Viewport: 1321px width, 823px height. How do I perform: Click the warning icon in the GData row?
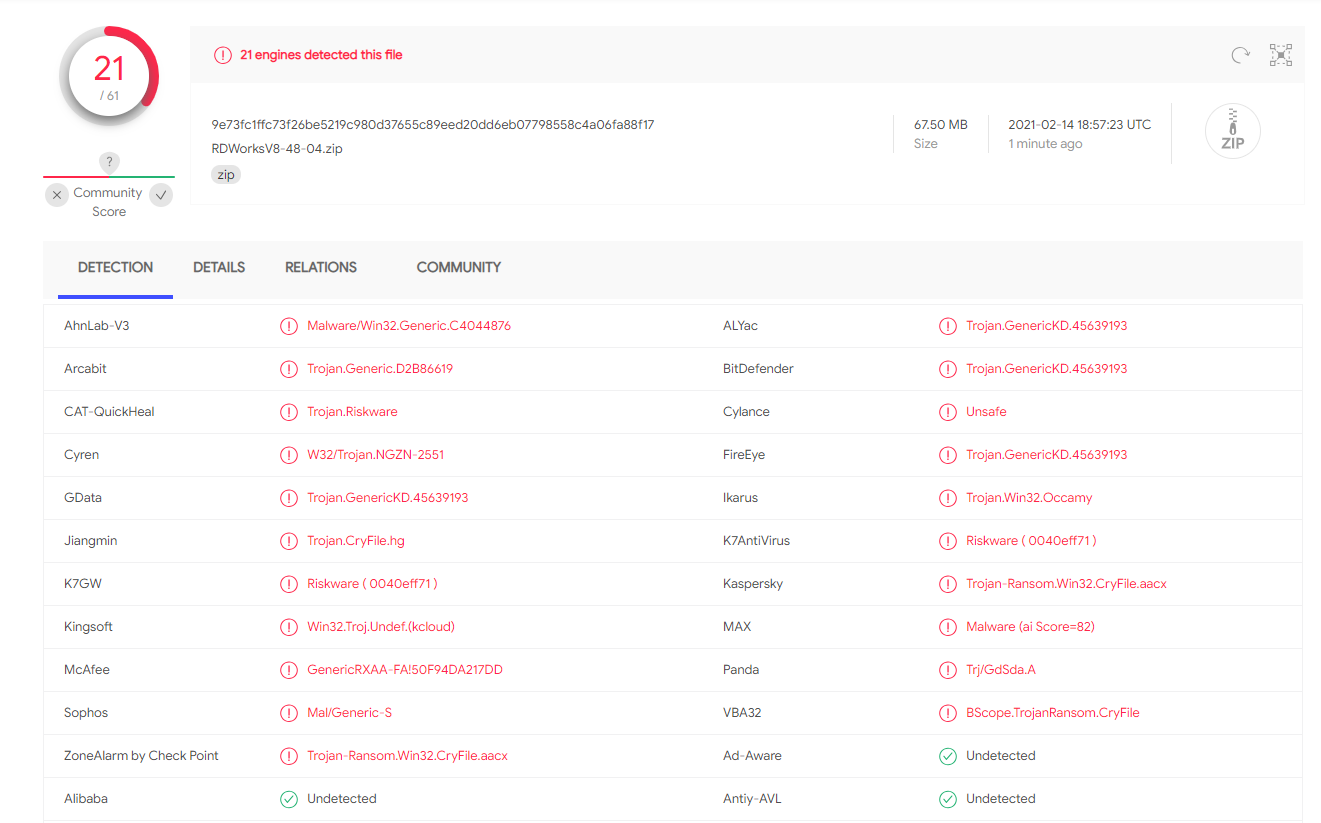[289, 498]
